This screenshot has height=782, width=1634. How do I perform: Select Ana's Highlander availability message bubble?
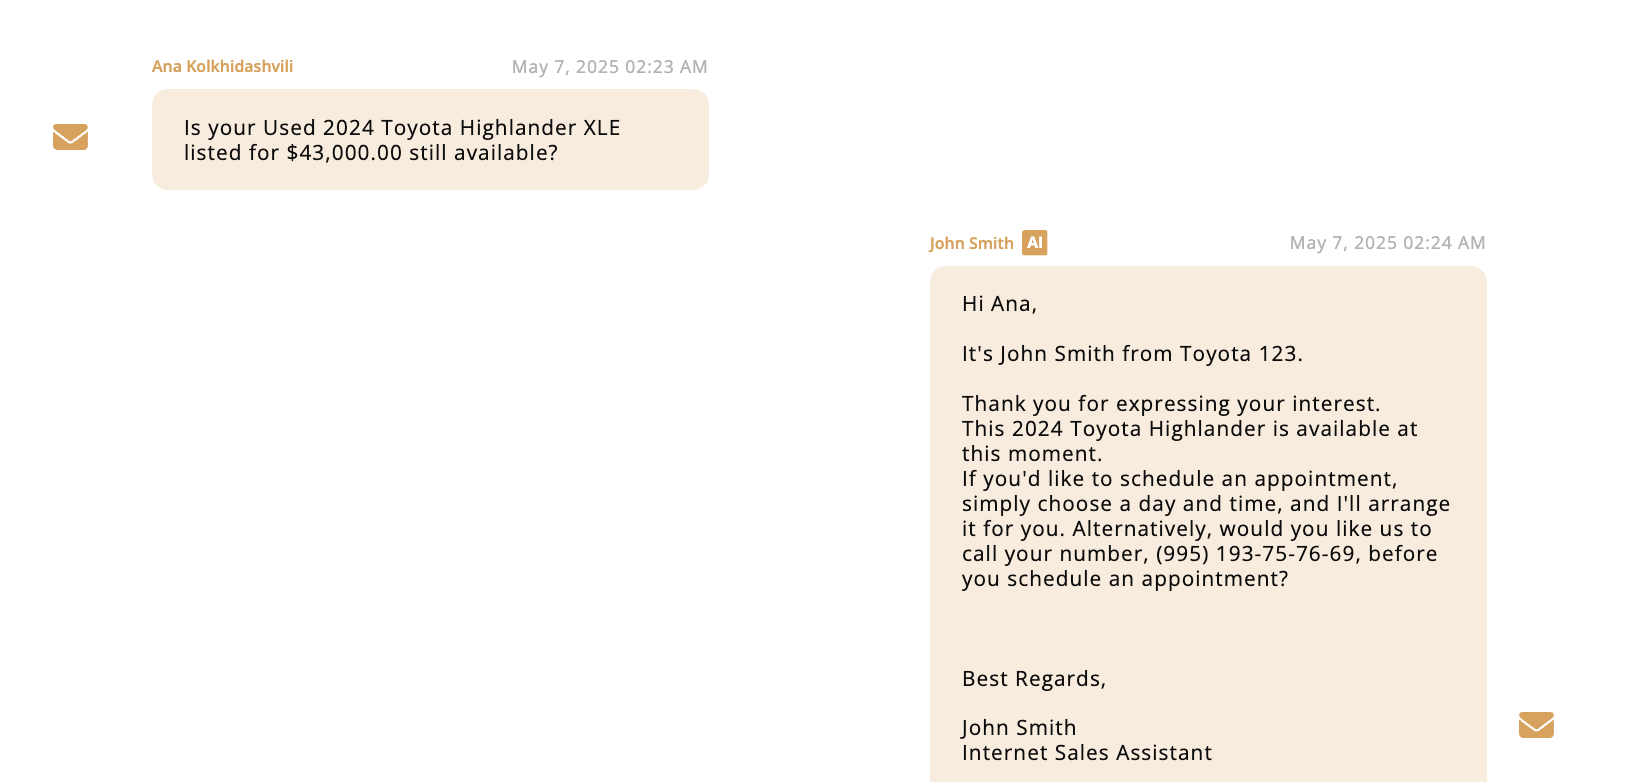430,139
